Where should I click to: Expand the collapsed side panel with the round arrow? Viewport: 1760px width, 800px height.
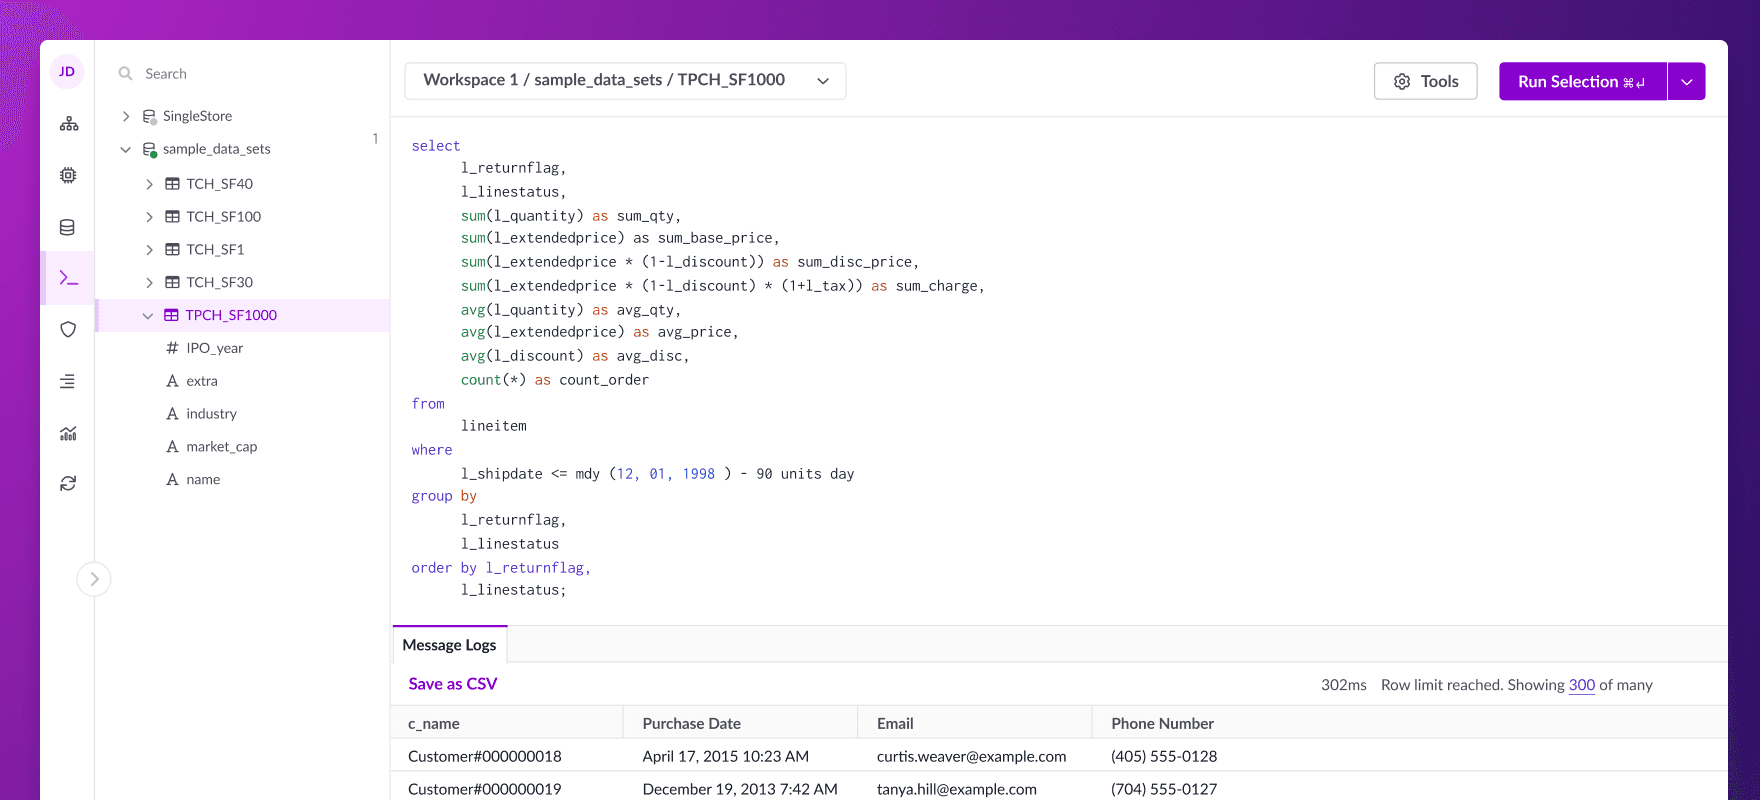coord(94,579)
